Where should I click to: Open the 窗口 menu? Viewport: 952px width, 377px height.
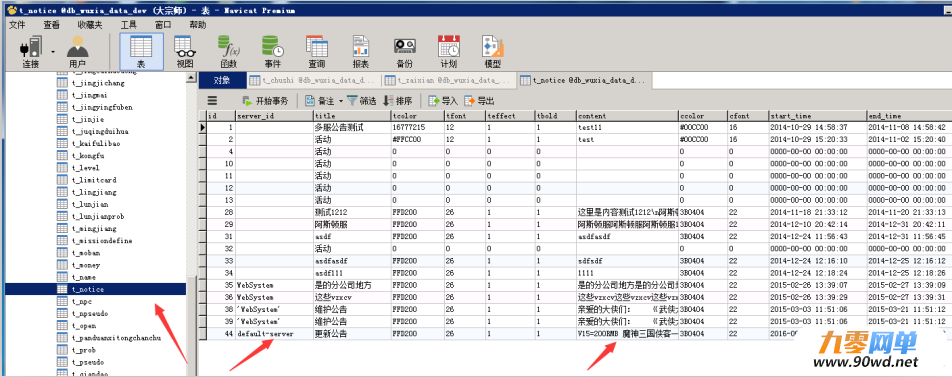pyautogui.click(x=163, y=25)
